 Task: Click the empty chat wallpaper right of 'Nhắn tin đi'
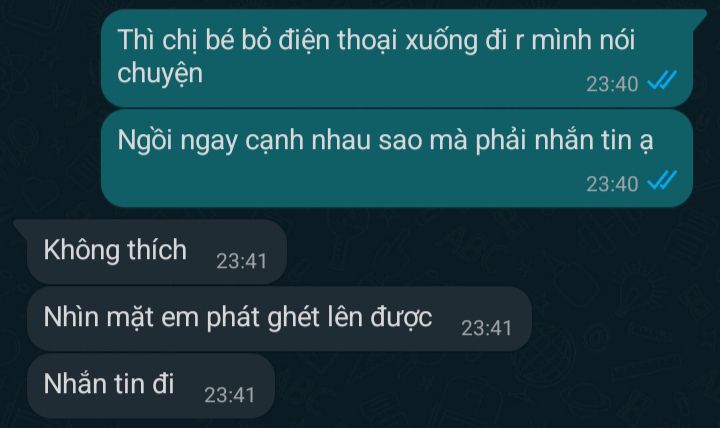click(x=496, y=388)
